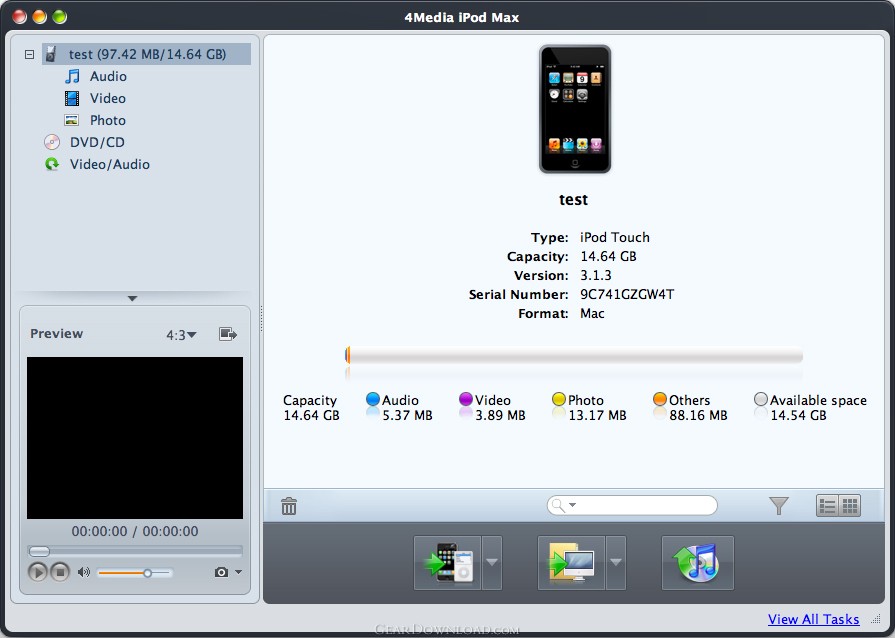The width and height of the screenshot is (895, 638).
Task: Click the Available space 14.54 GB value
Action: (x=798, y=415)
